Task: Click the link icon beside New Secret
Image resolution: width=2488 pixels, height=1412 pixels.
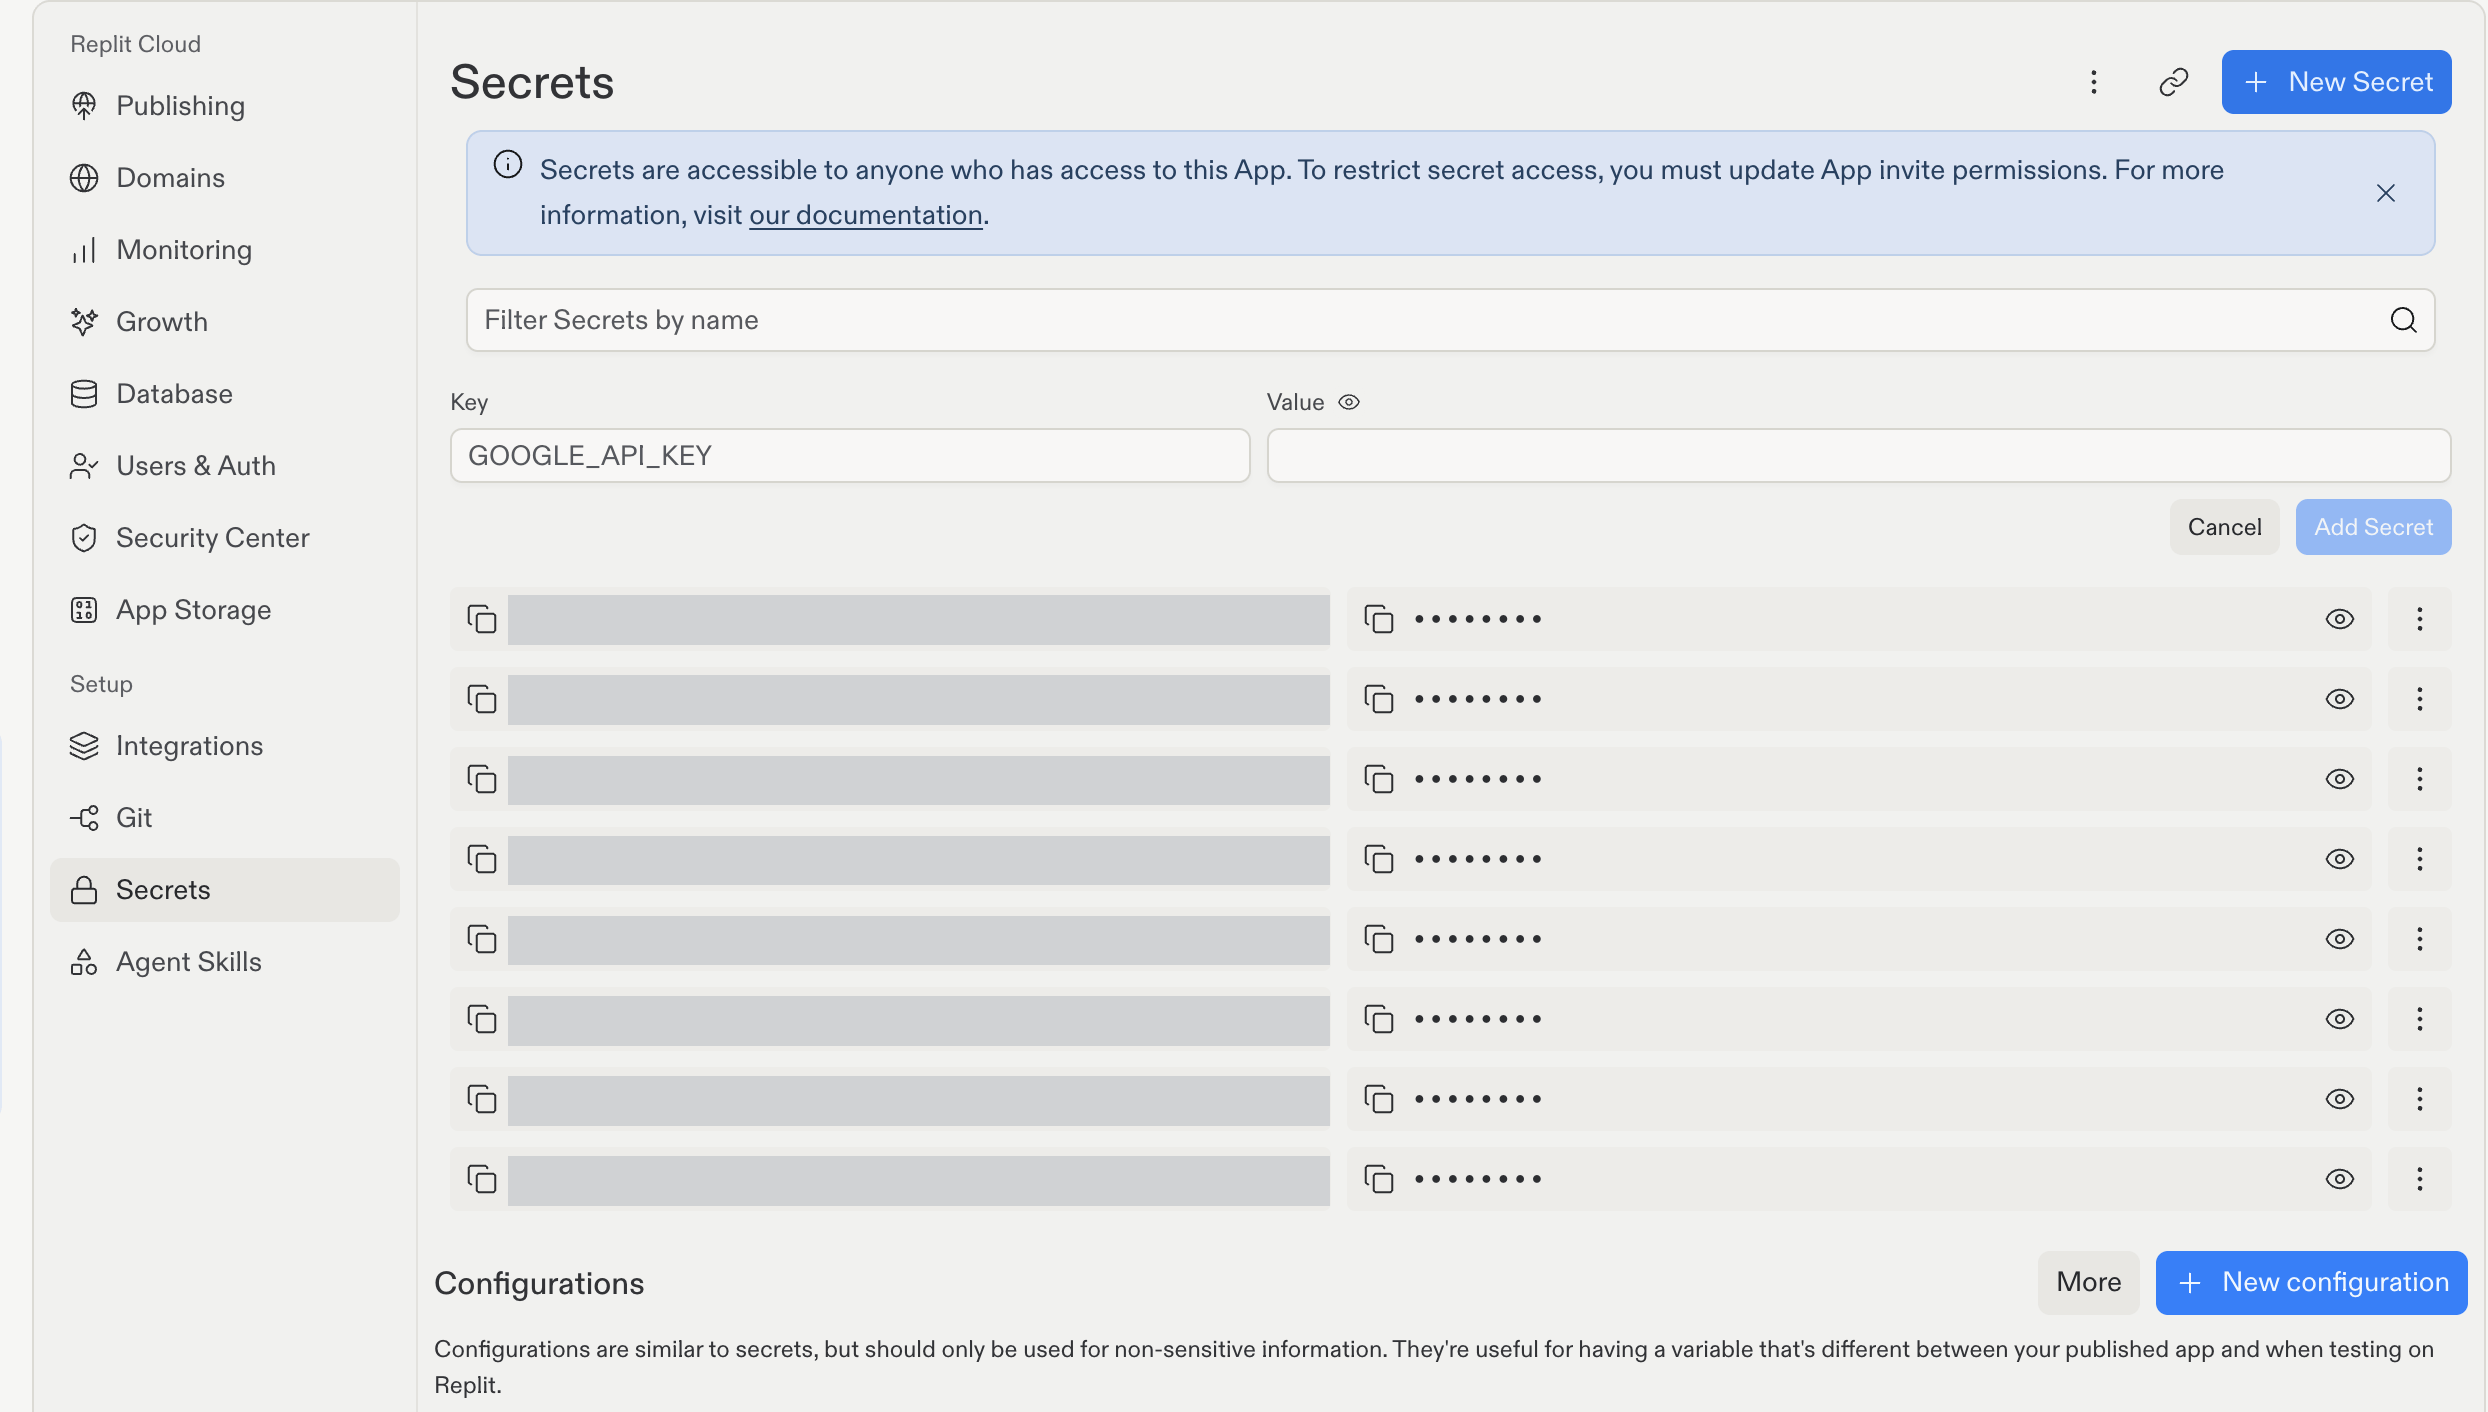Action: click(x=2174, y=82)
